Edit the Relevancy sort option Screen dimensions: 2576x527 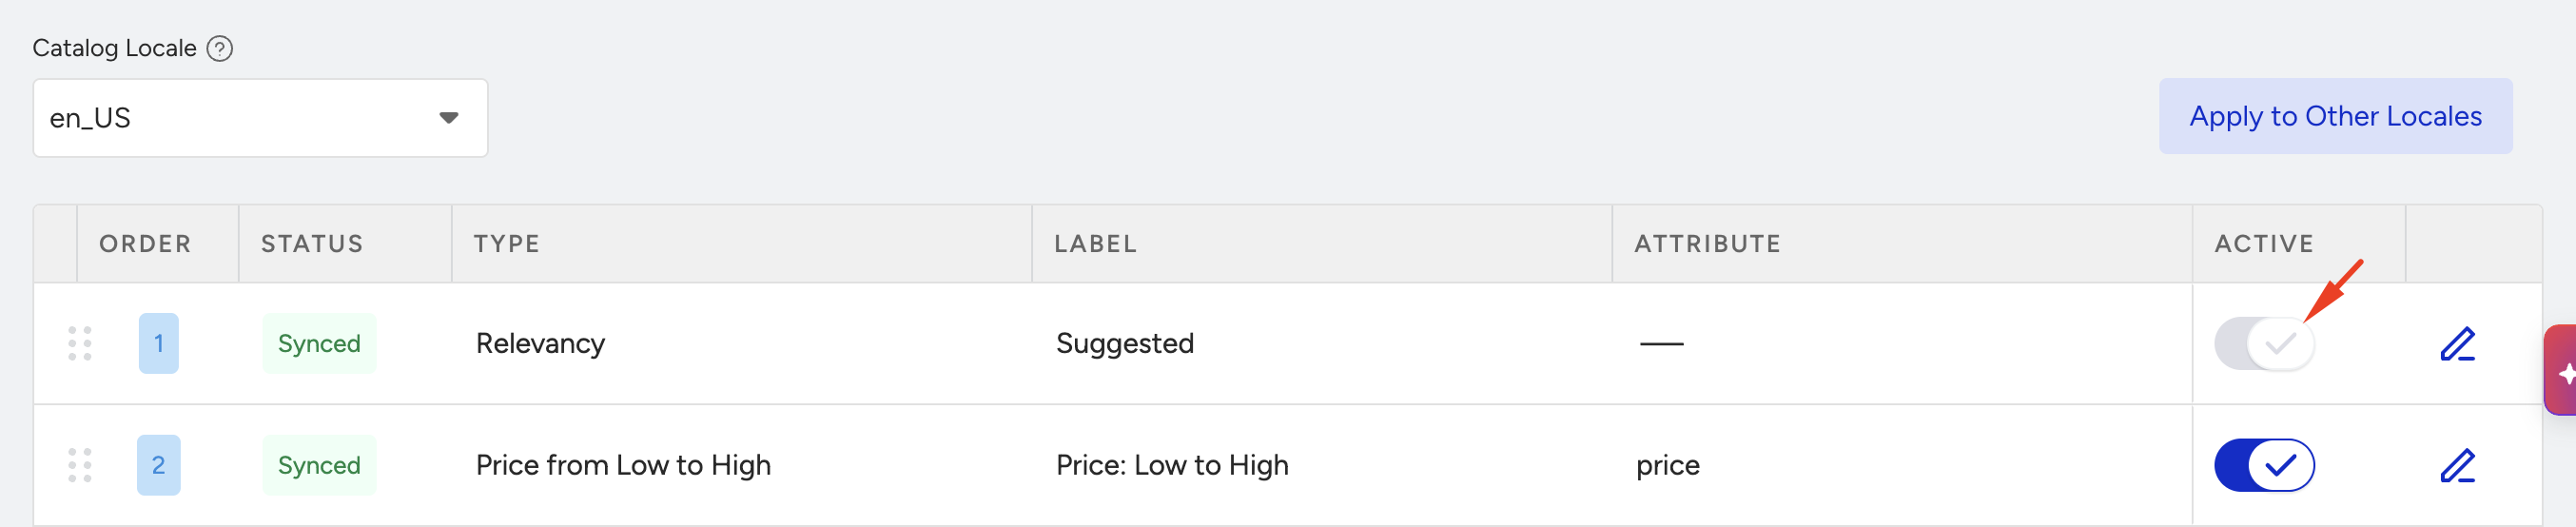[2457, 344]
